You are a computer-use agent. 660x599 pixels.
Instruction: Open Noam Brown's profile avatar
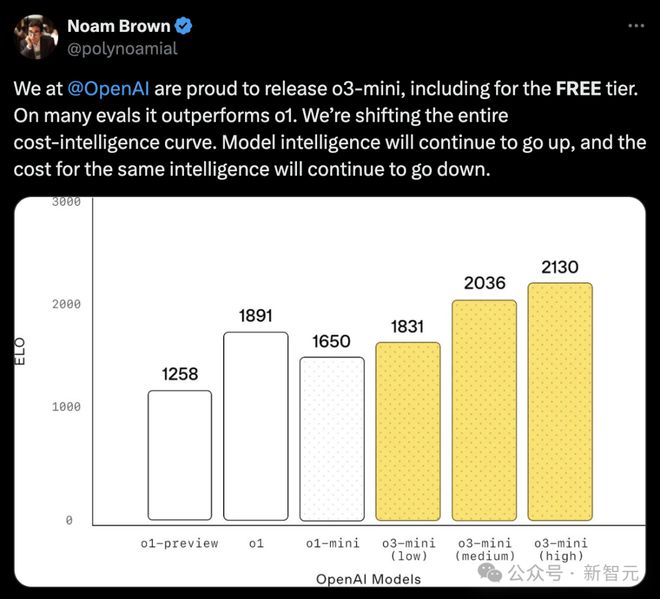pyautogui.click(x=36, y=37)
